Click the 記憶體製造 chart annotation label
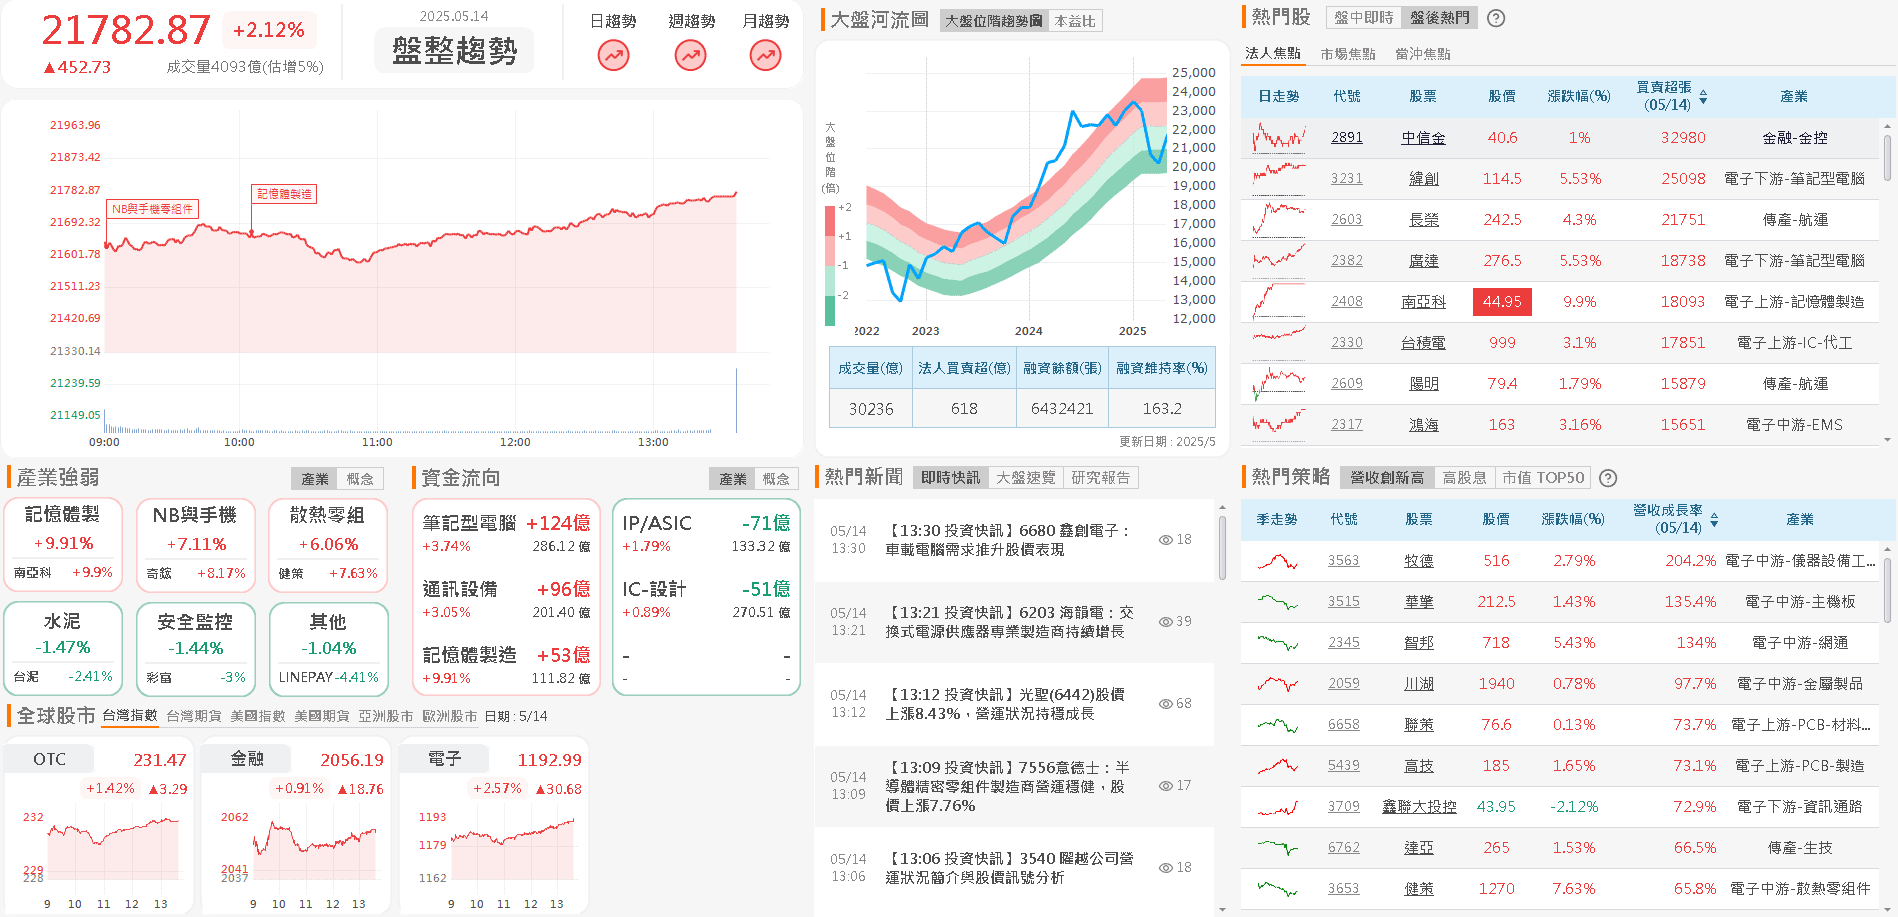This screenshot has width=1898, height=917. click(x=284, y=194)
